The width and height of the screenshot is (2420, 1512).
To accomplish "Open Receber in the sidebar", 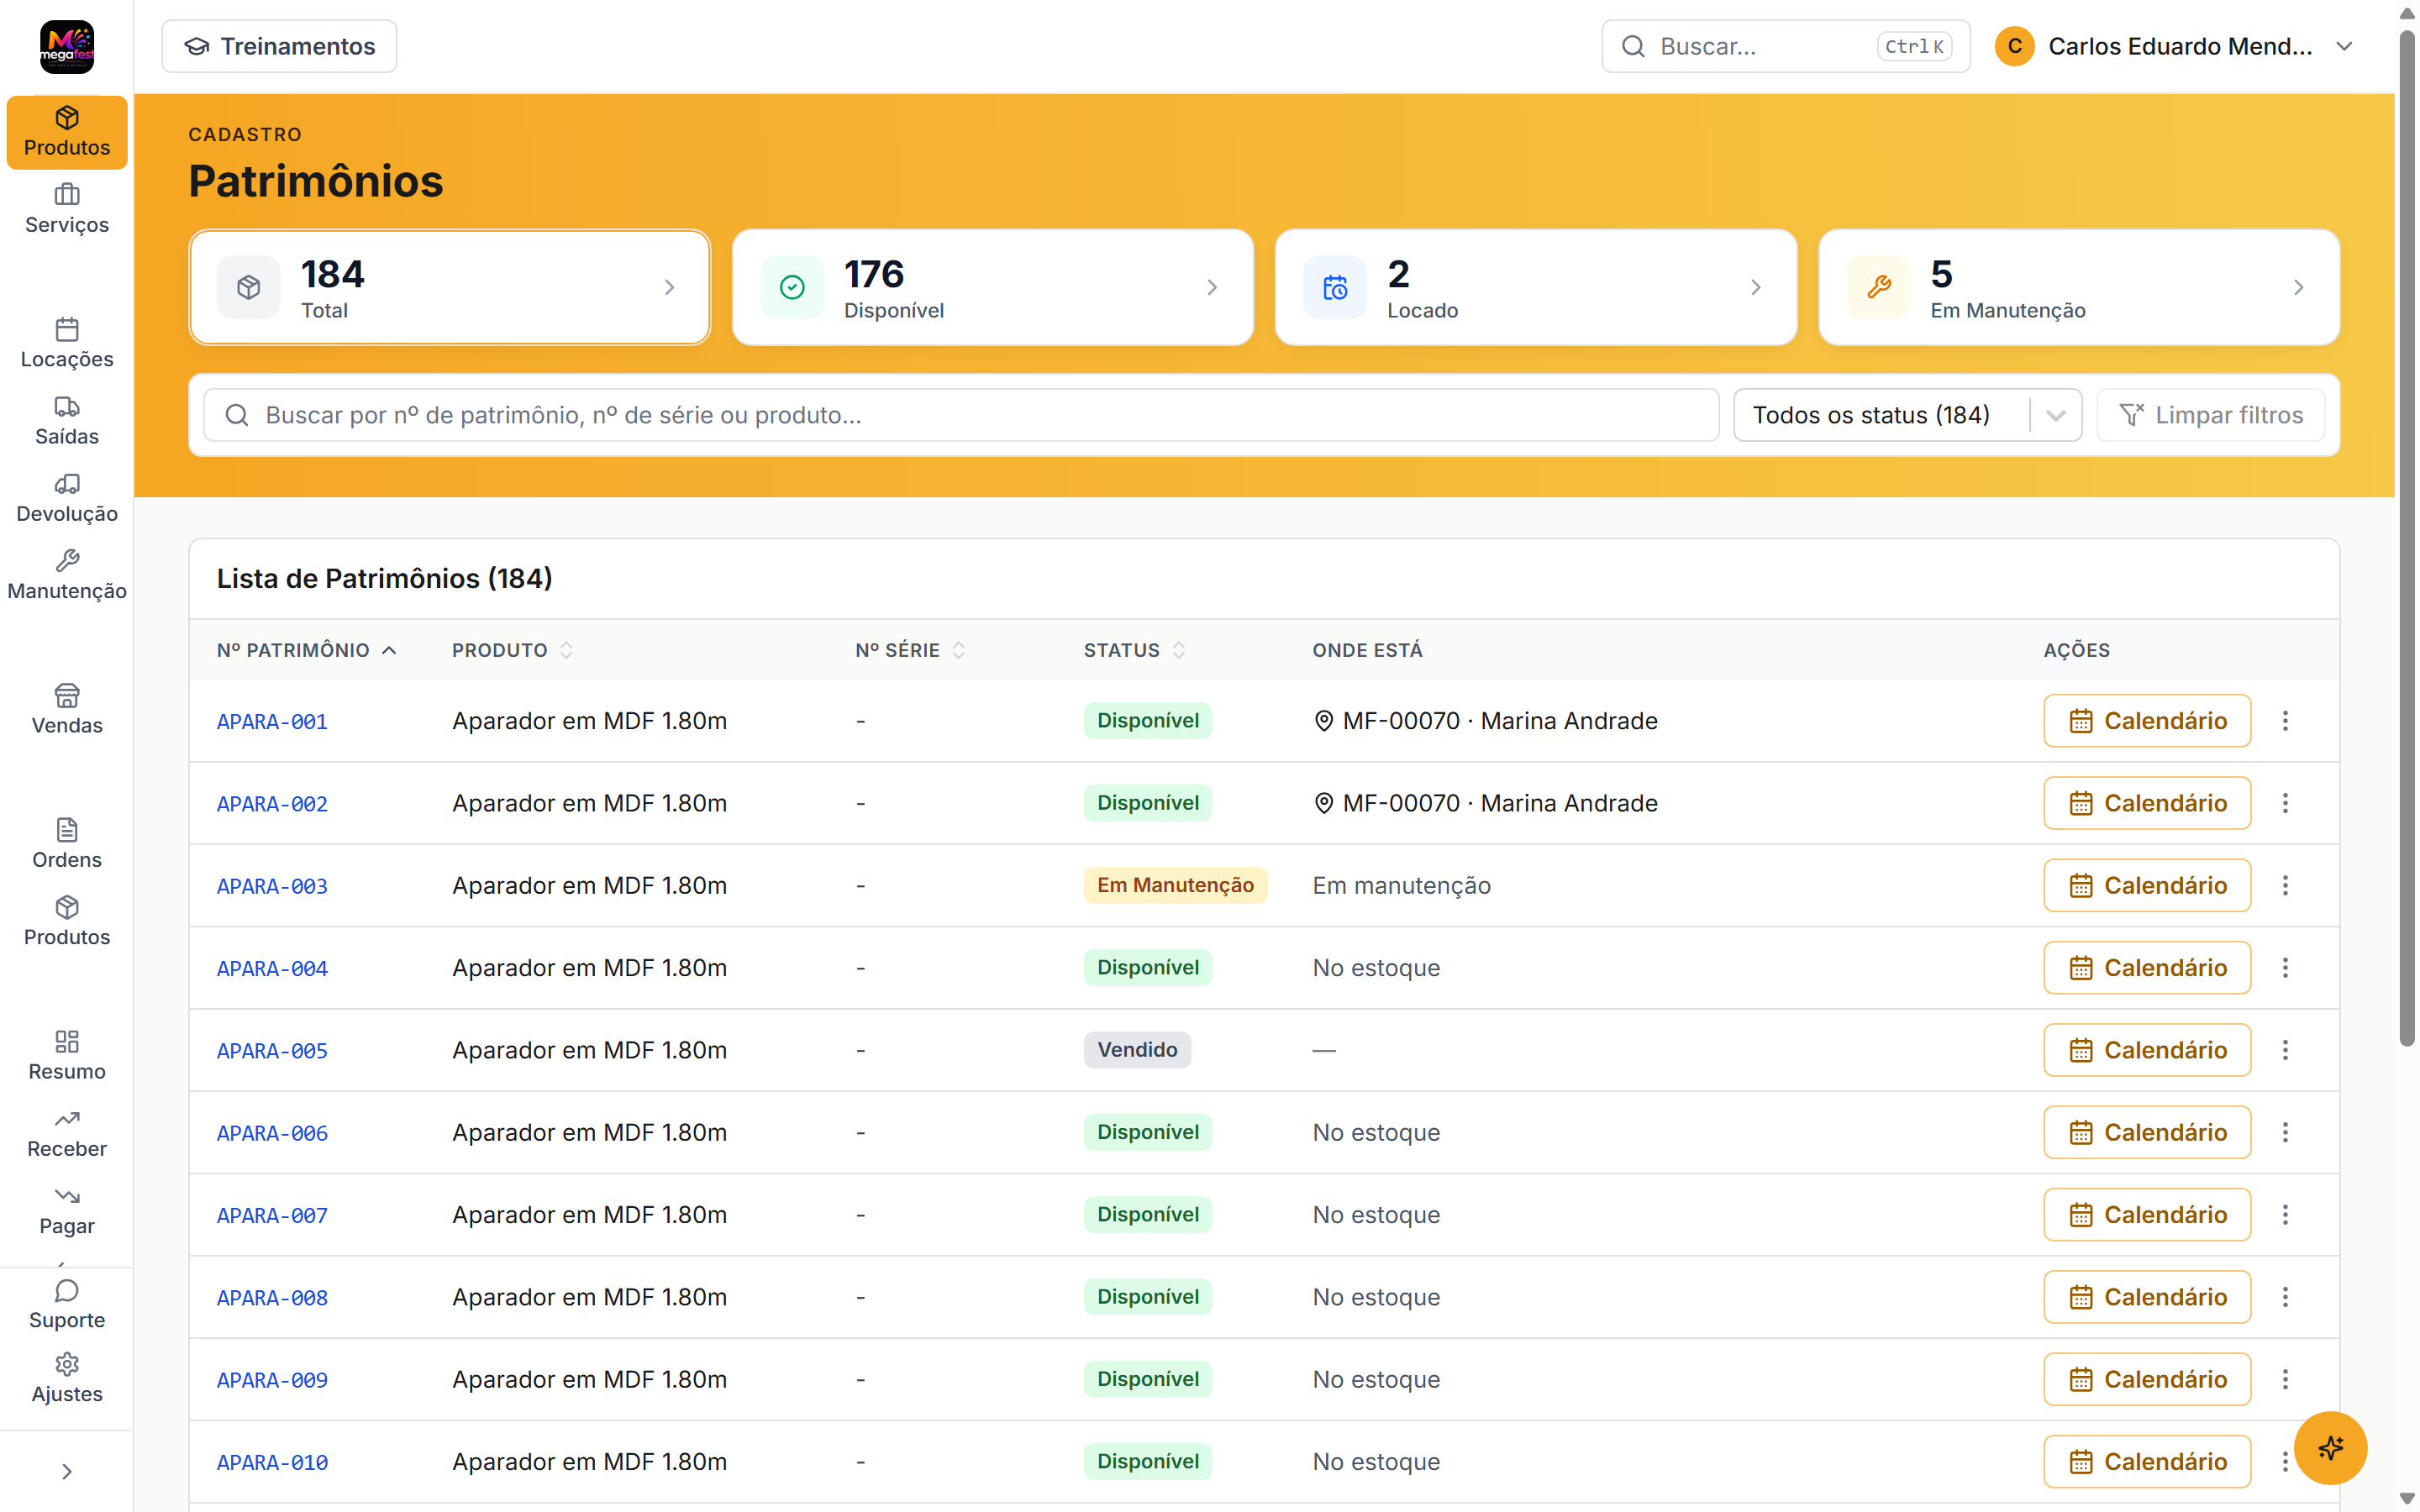I will pyautogui.click(x=67, y=1133).
